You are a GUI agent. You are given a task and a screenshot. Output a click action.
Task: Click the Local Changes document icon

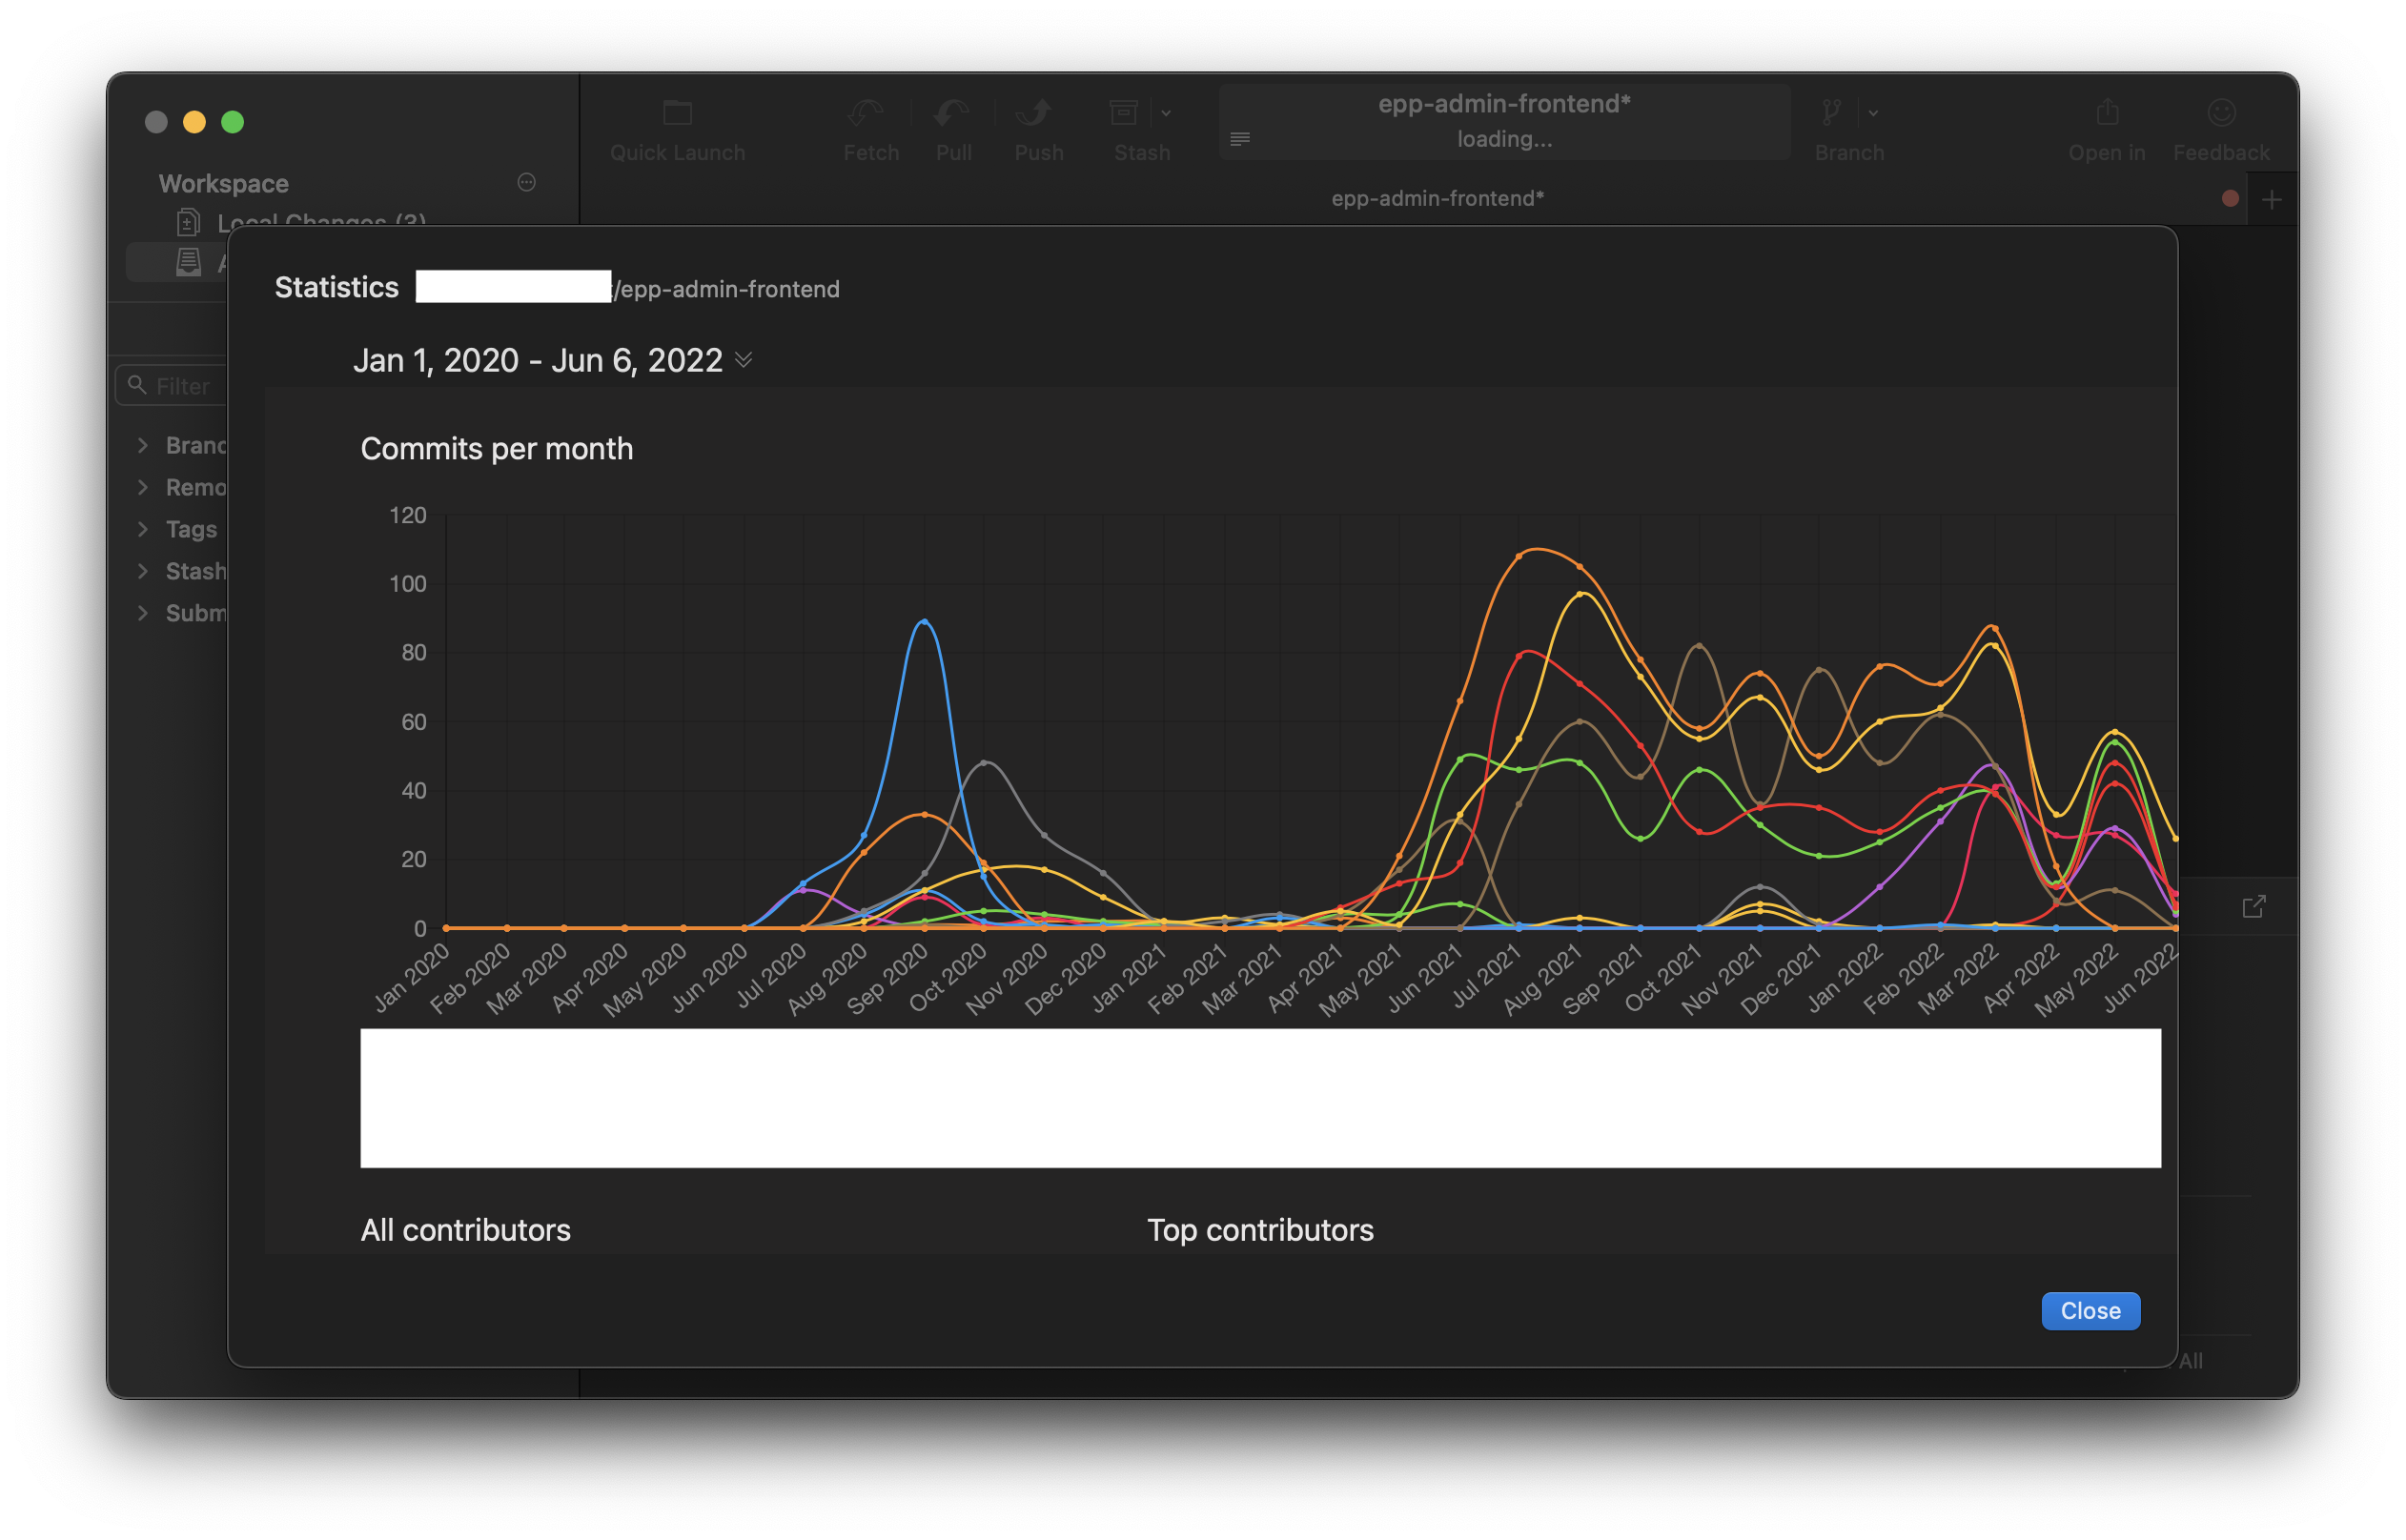(188, 221)
